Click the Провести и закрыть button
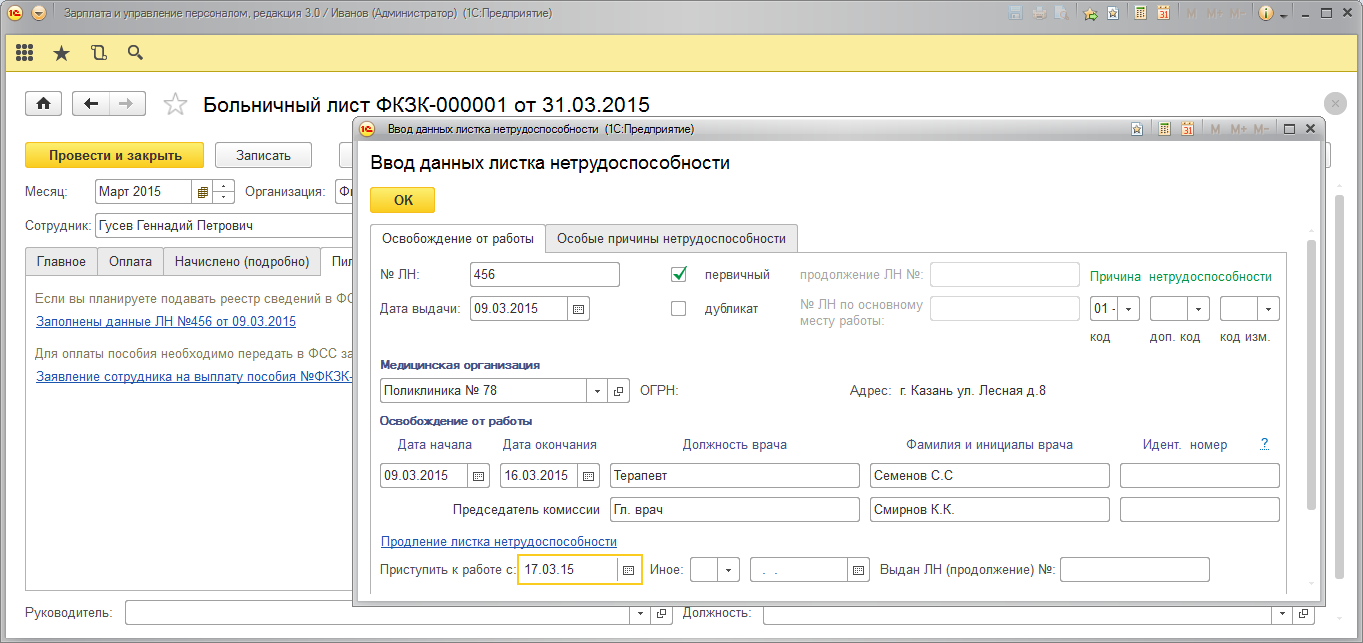1363x643 pixels. (x=114, y=155)
